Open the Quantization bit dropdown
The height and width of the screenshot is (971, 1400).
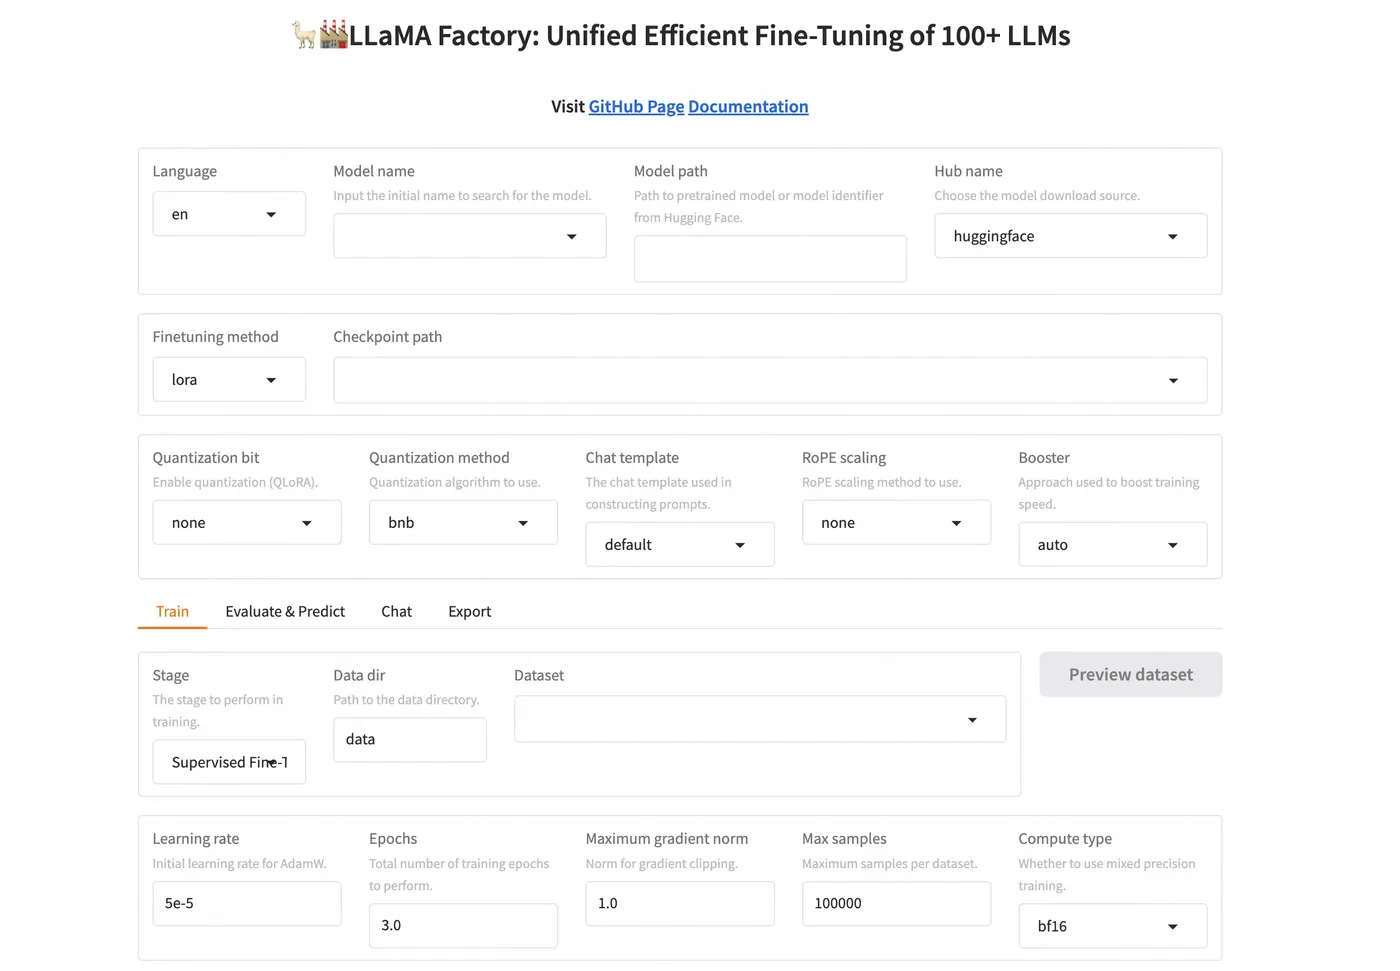pyautogui.click(x=246, y=523)
